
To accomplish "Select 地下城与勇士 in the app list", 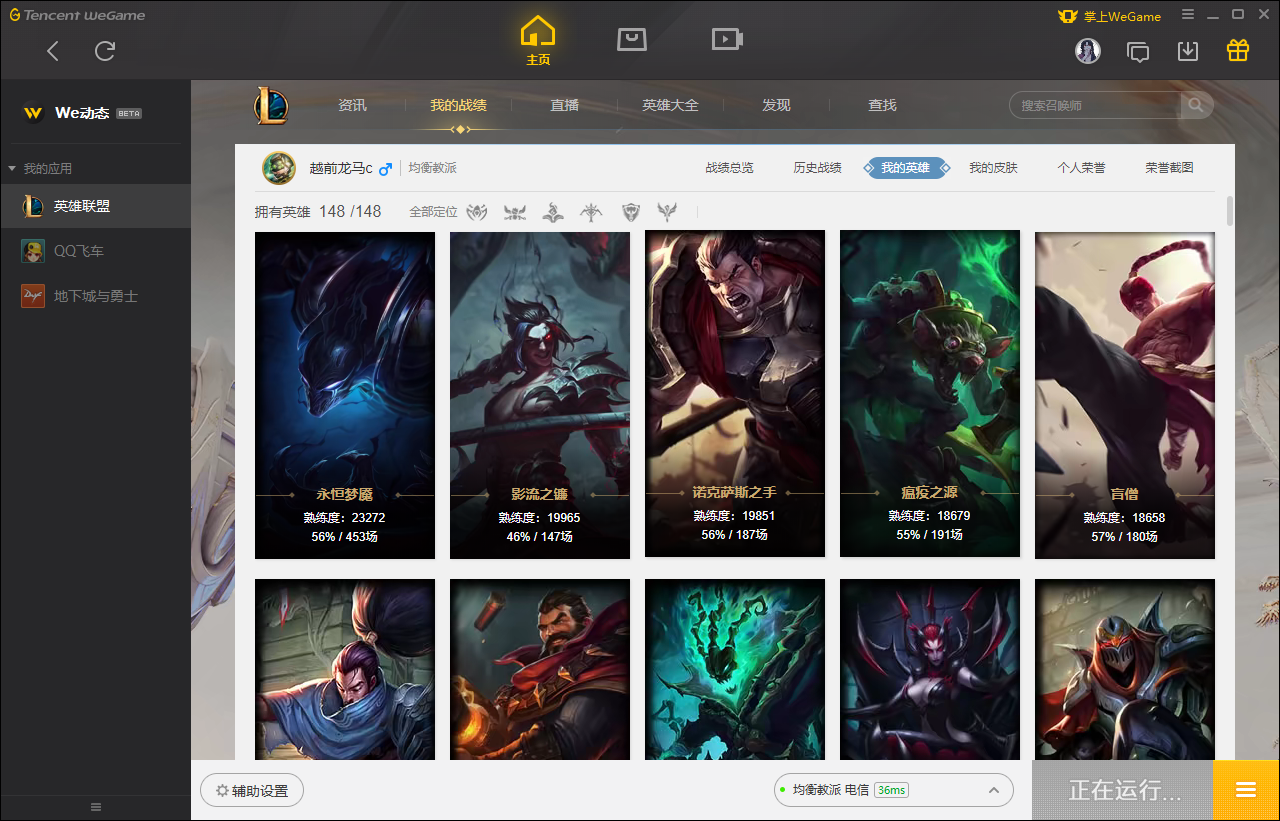I will 95,296.
